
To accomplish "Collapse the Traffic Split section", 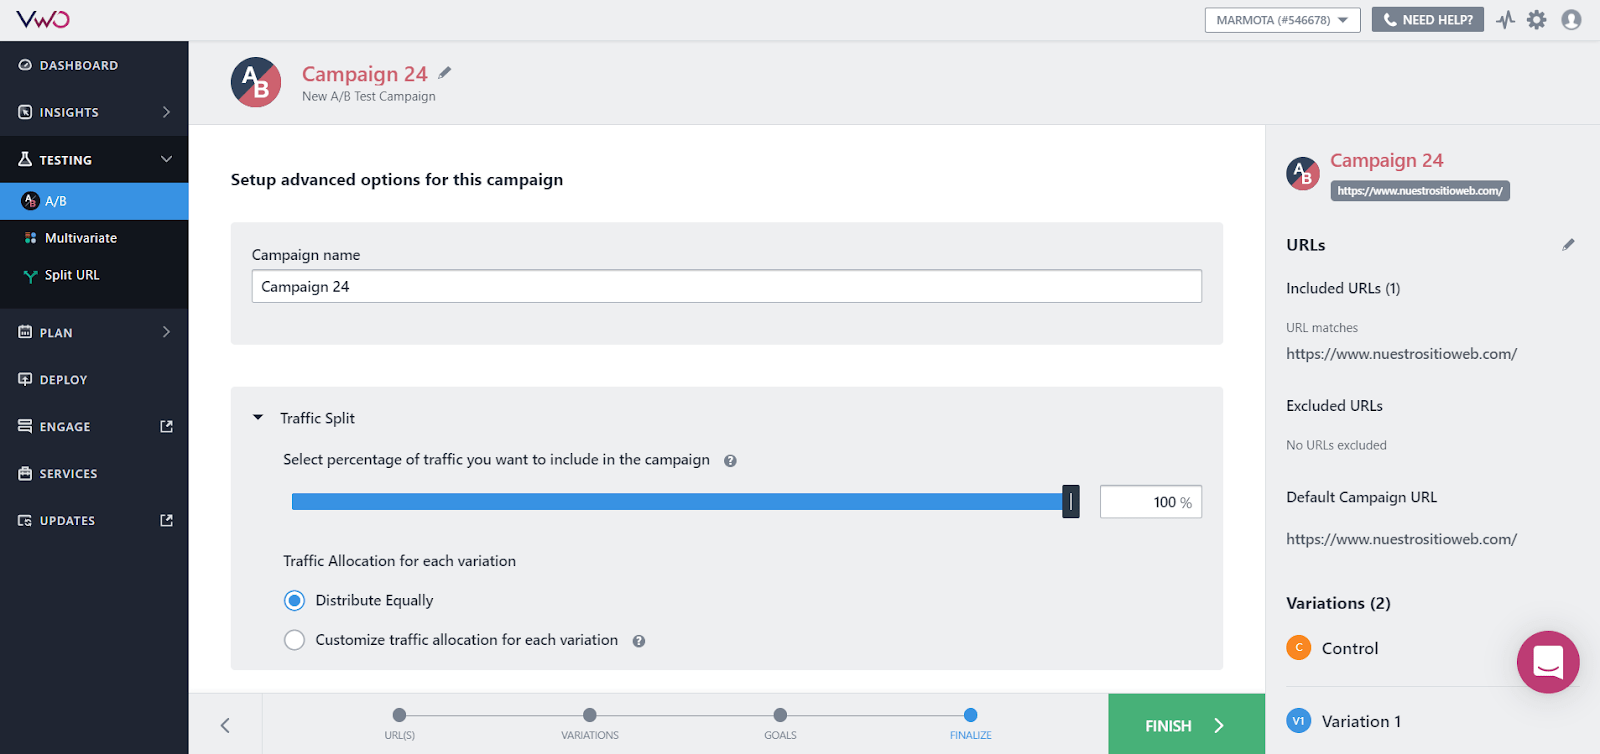I will click(258, 418).
